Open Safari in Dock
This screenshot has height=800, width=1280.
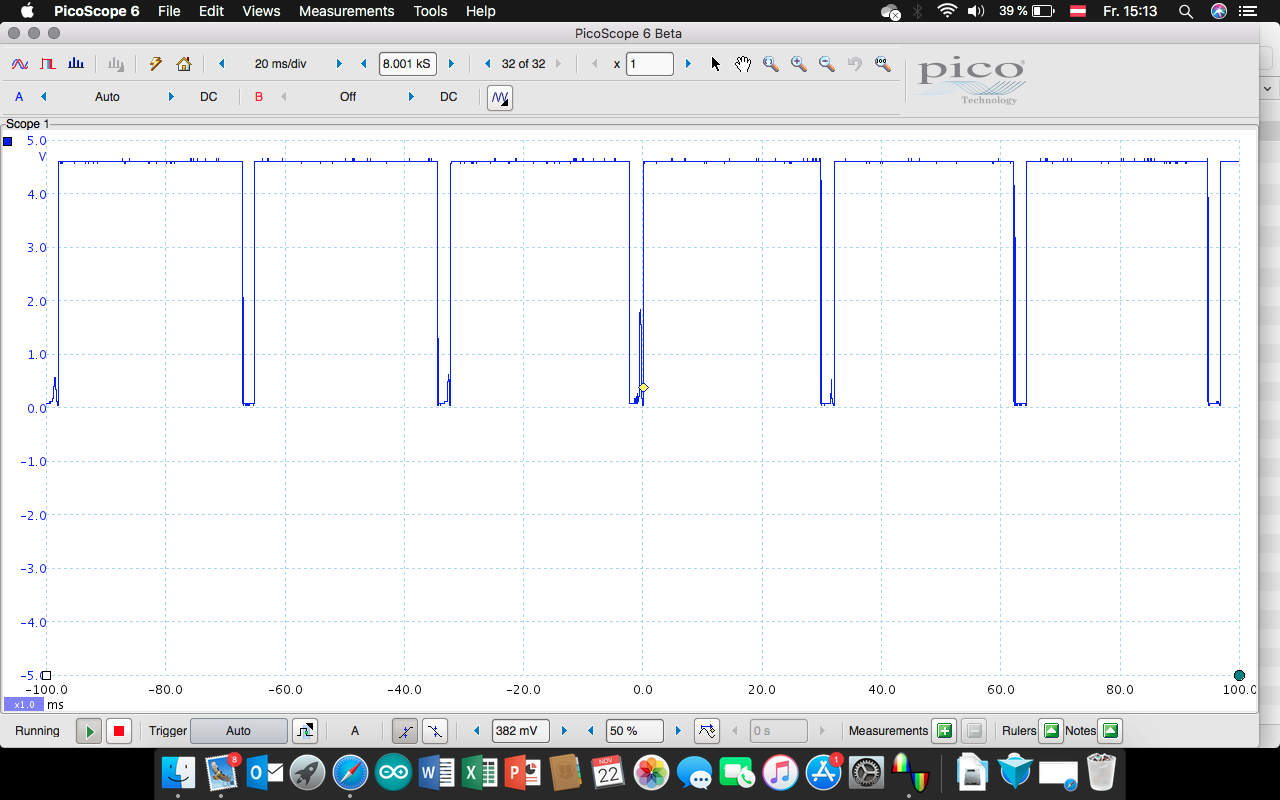[x=350, y=773]
